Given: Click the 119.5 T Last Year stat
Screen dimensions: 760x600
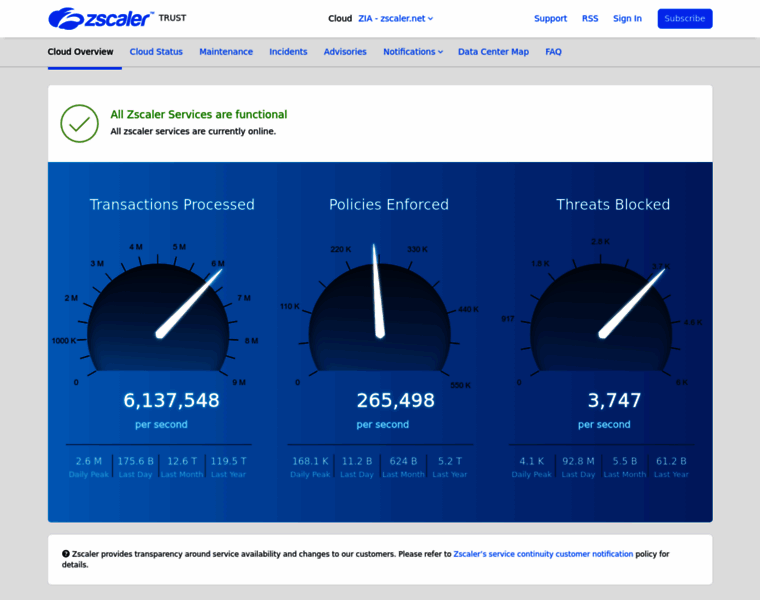Looking at the screenshot, I should (228, 467).
